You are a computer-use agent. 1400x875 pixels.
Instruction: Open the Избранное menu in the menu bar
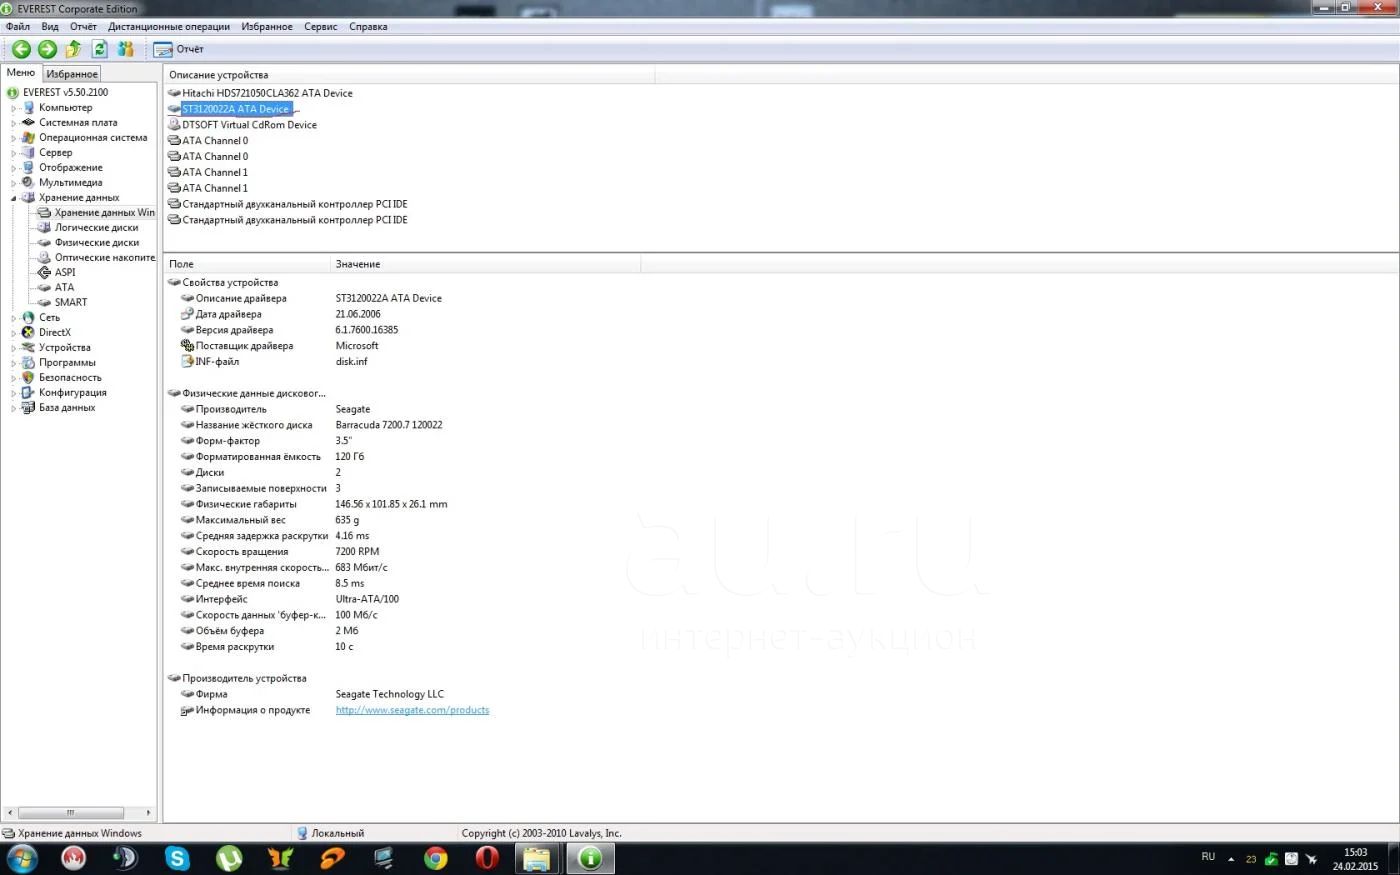pyautogui.click(x=267, y=27)
